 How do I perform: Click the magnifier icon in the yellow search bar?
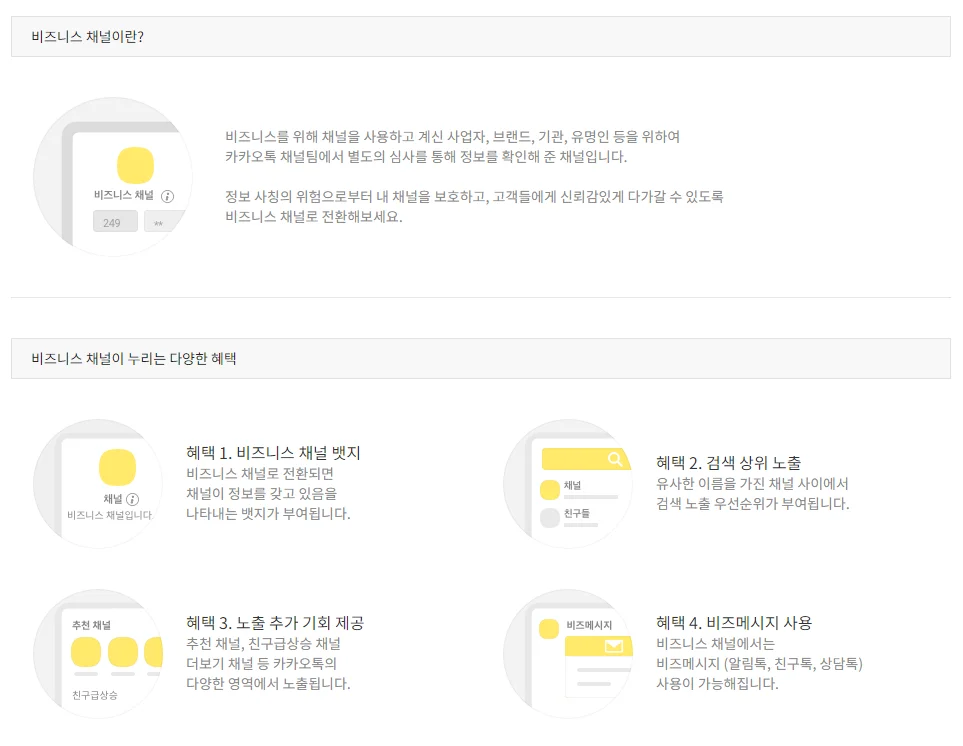pyautogui.click(x=615, y=459)
